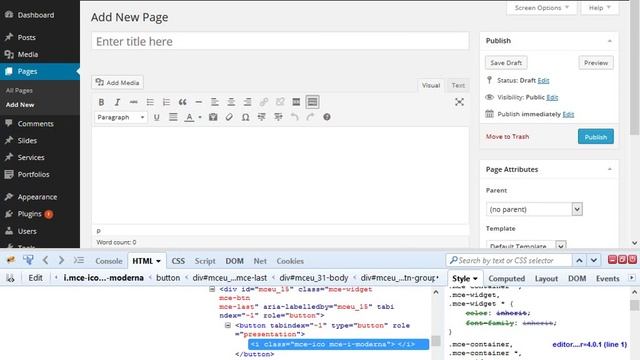Decrease indent in the editor
The image size is (640, 360).
point(262,118)
